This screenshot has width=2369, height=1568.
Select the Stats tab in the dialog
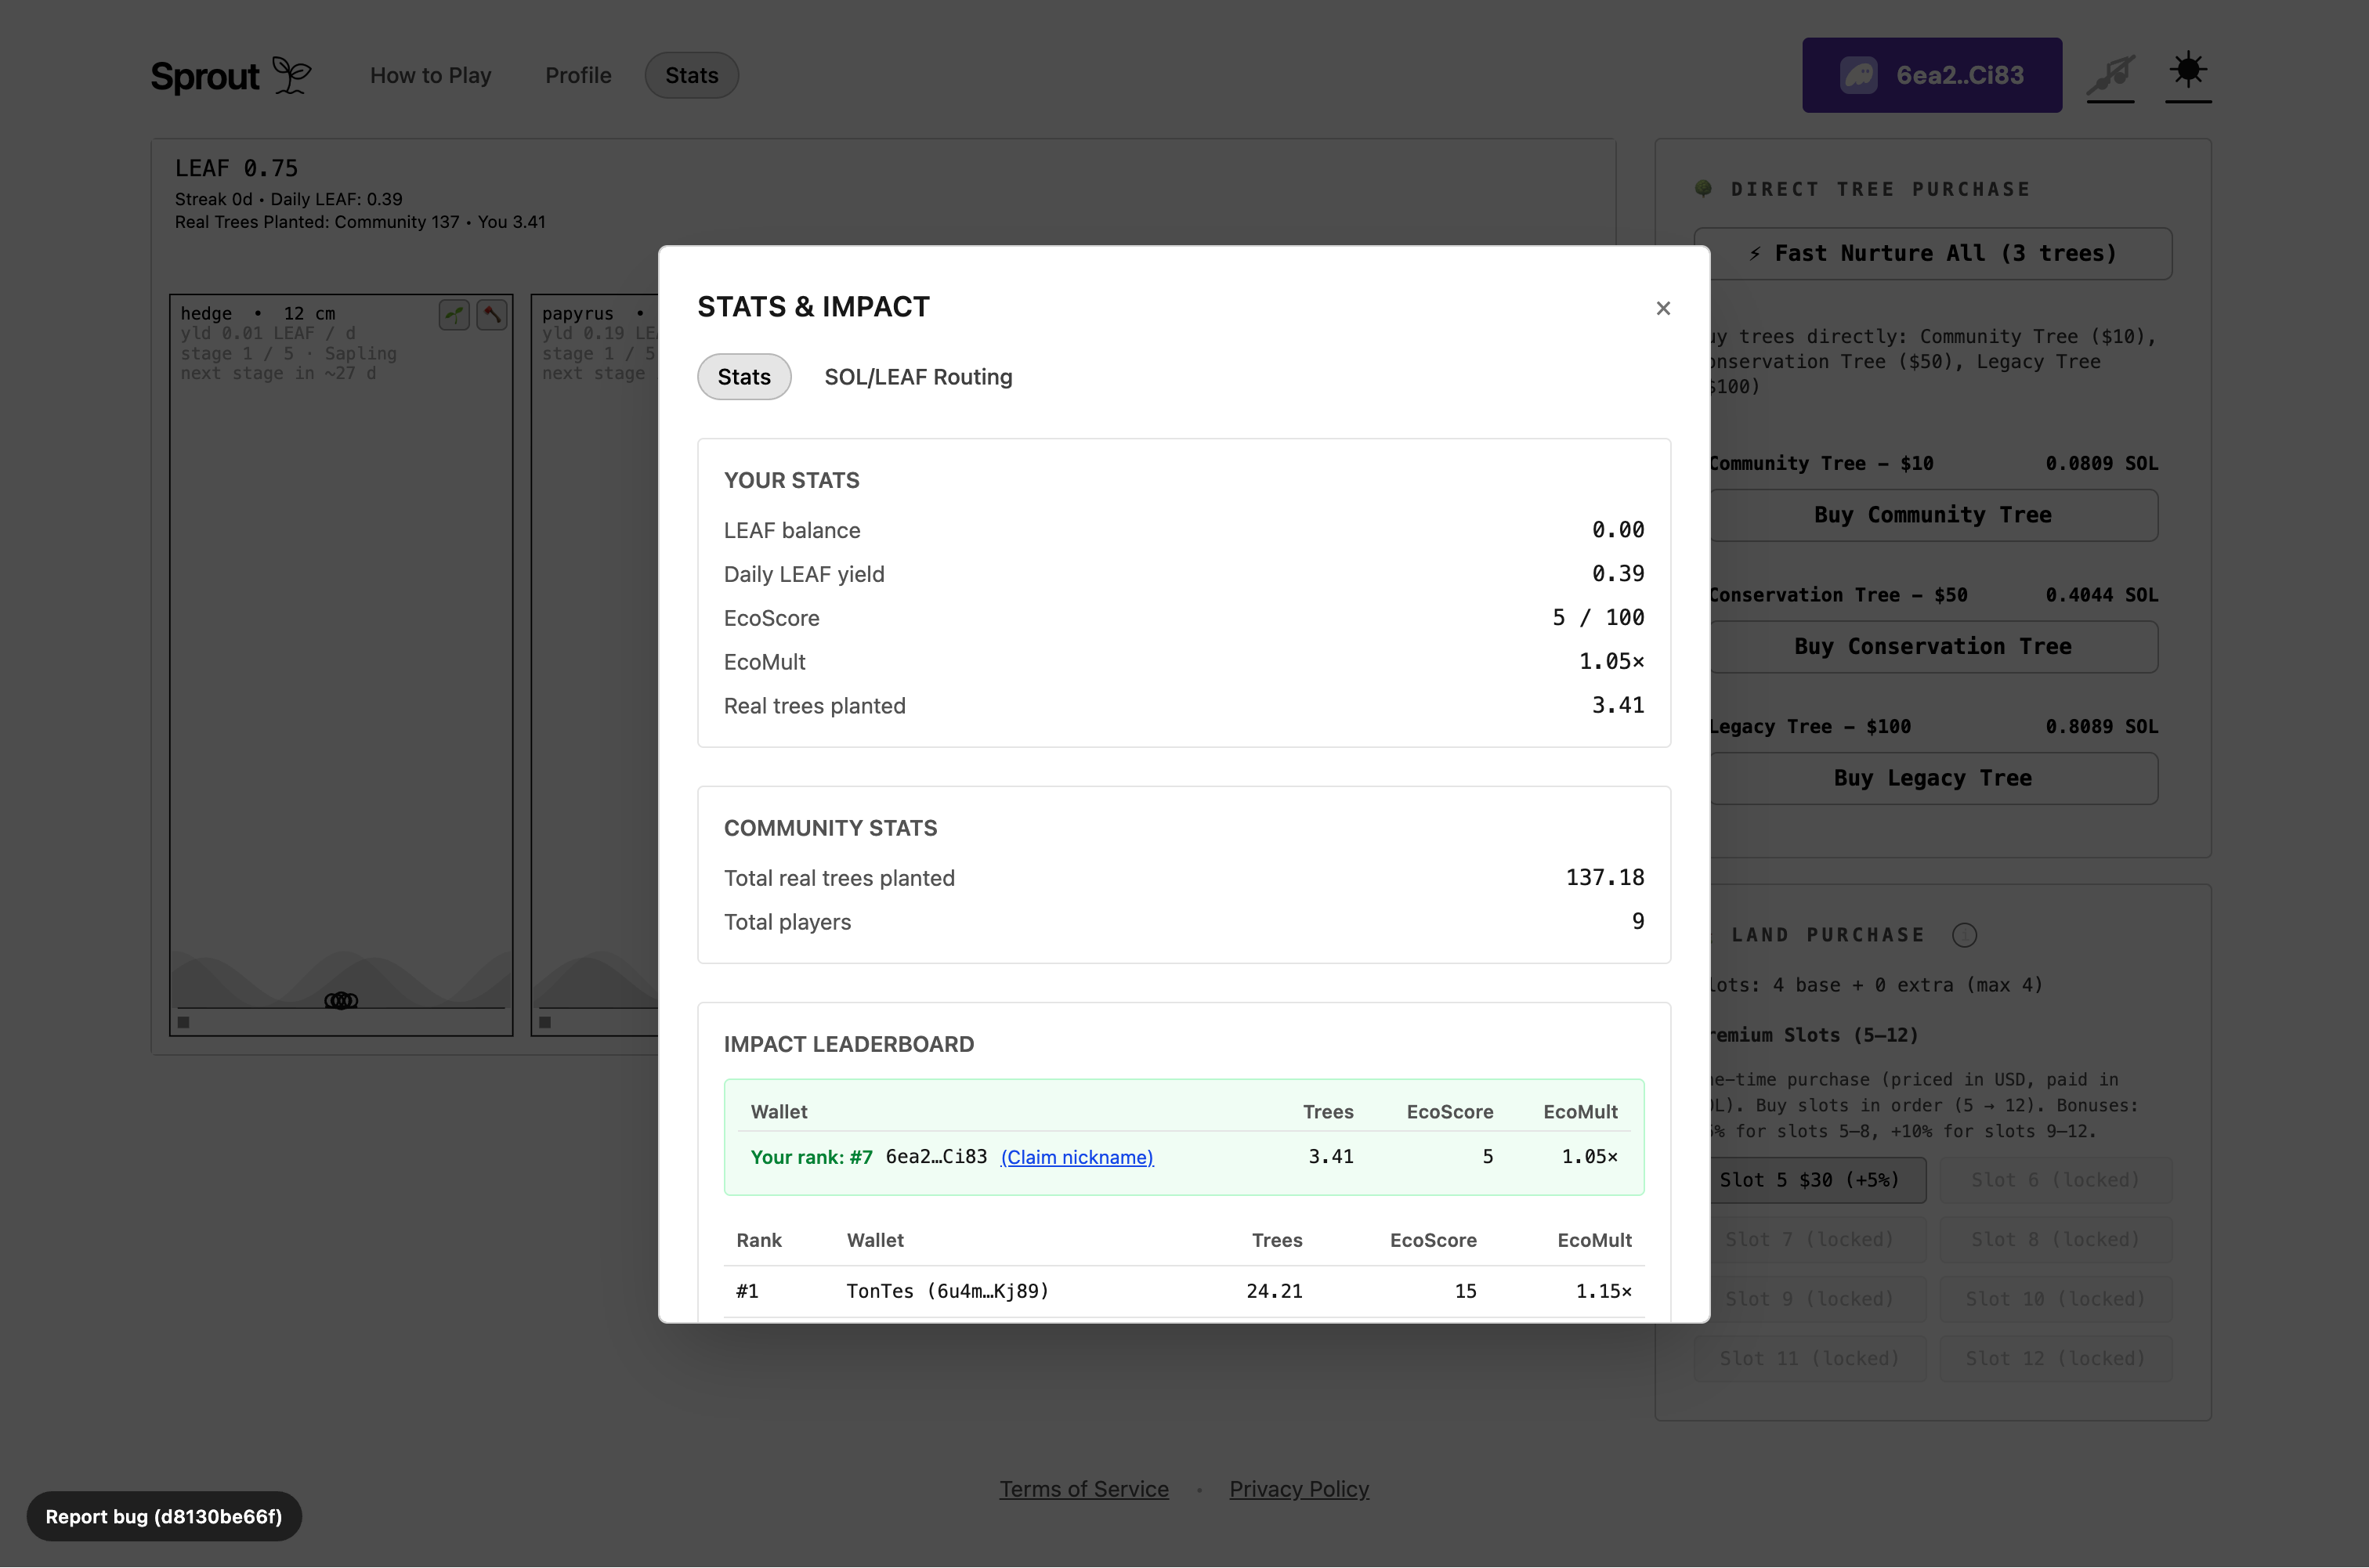coord(744,377)
